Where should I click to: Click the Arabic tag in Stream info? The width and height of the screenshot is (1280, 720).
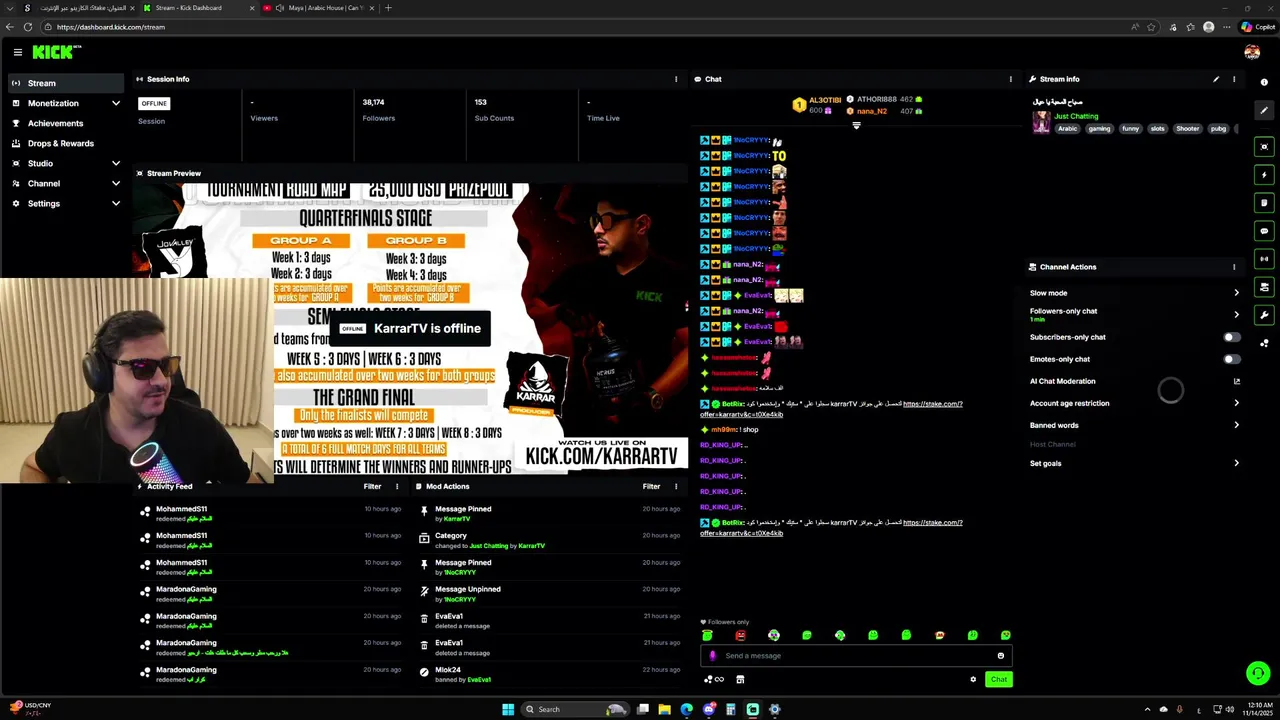pyautogui.click(x=1068, y=128)
